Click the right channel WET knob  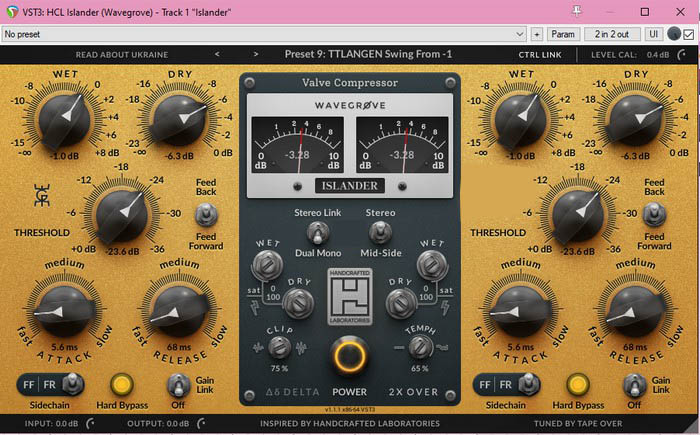point(521,120)
